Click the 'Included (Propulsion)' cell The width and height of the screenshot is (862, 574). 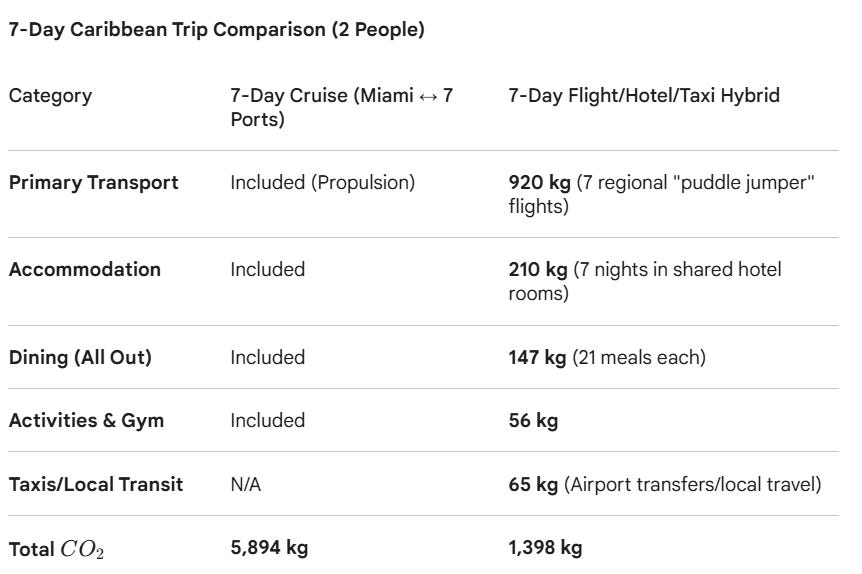click(x=323, y=183)
